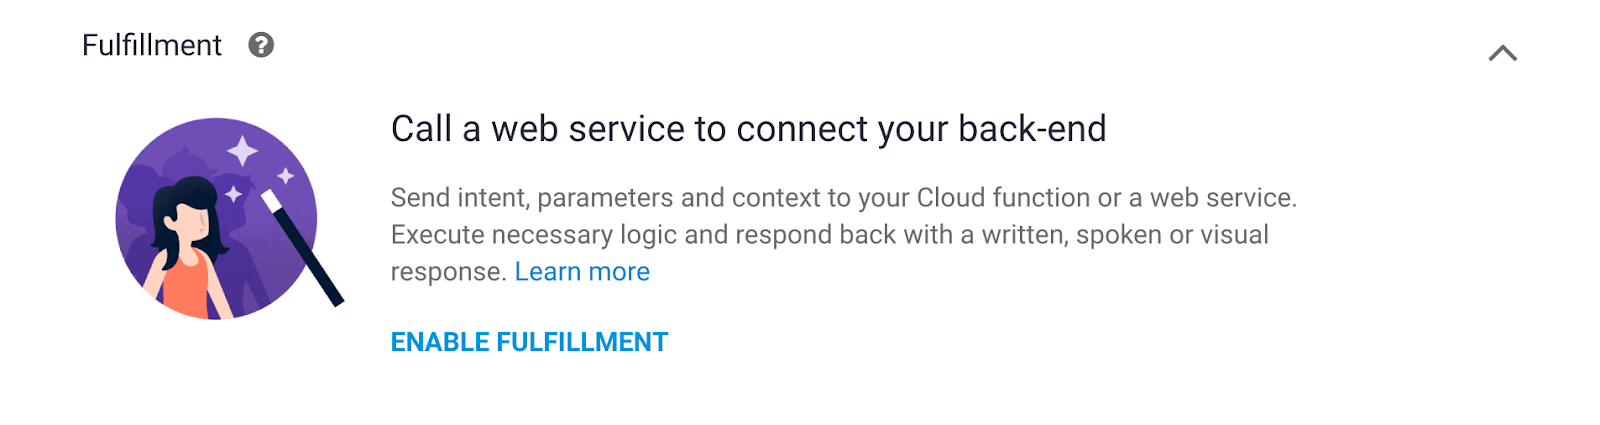1600x425 pixels.
Task: Click the small sparkle beside the wand tip
Action: point(286,176)
